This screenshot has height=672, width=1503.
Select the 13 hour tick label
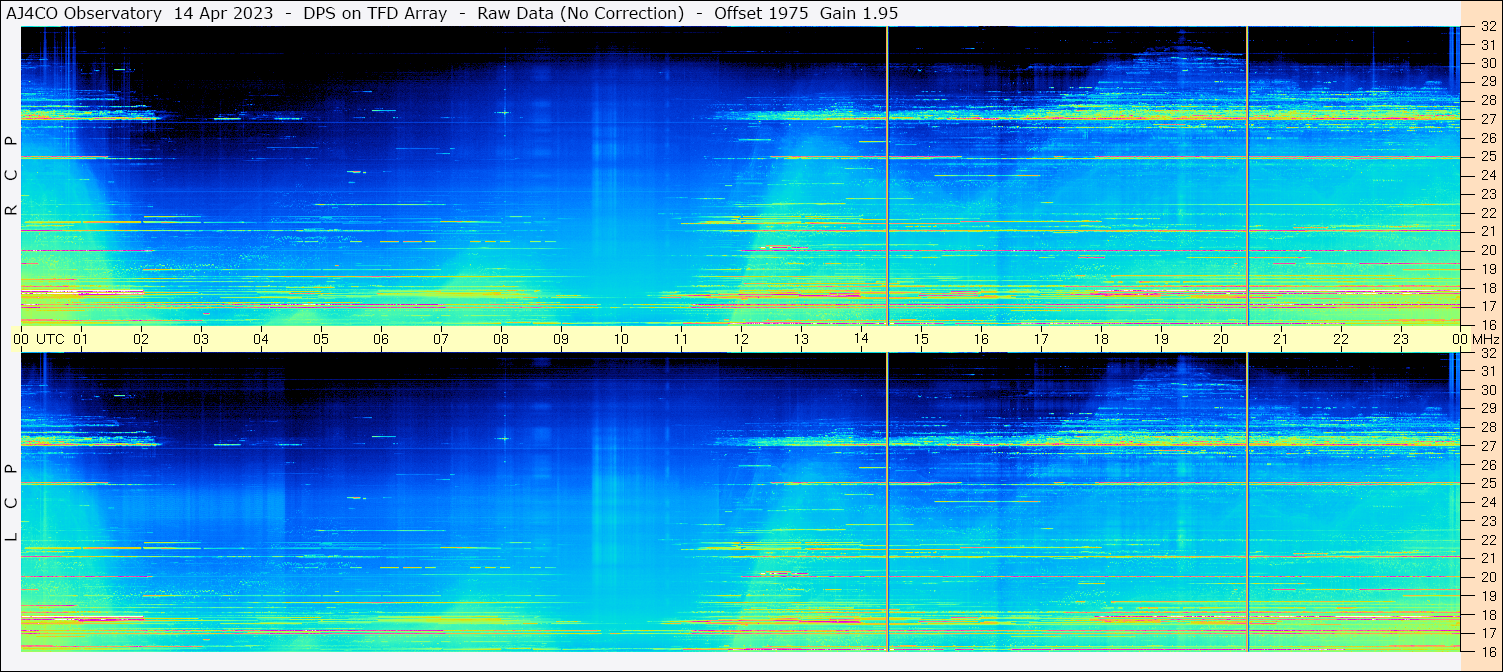tap(801, 339)
